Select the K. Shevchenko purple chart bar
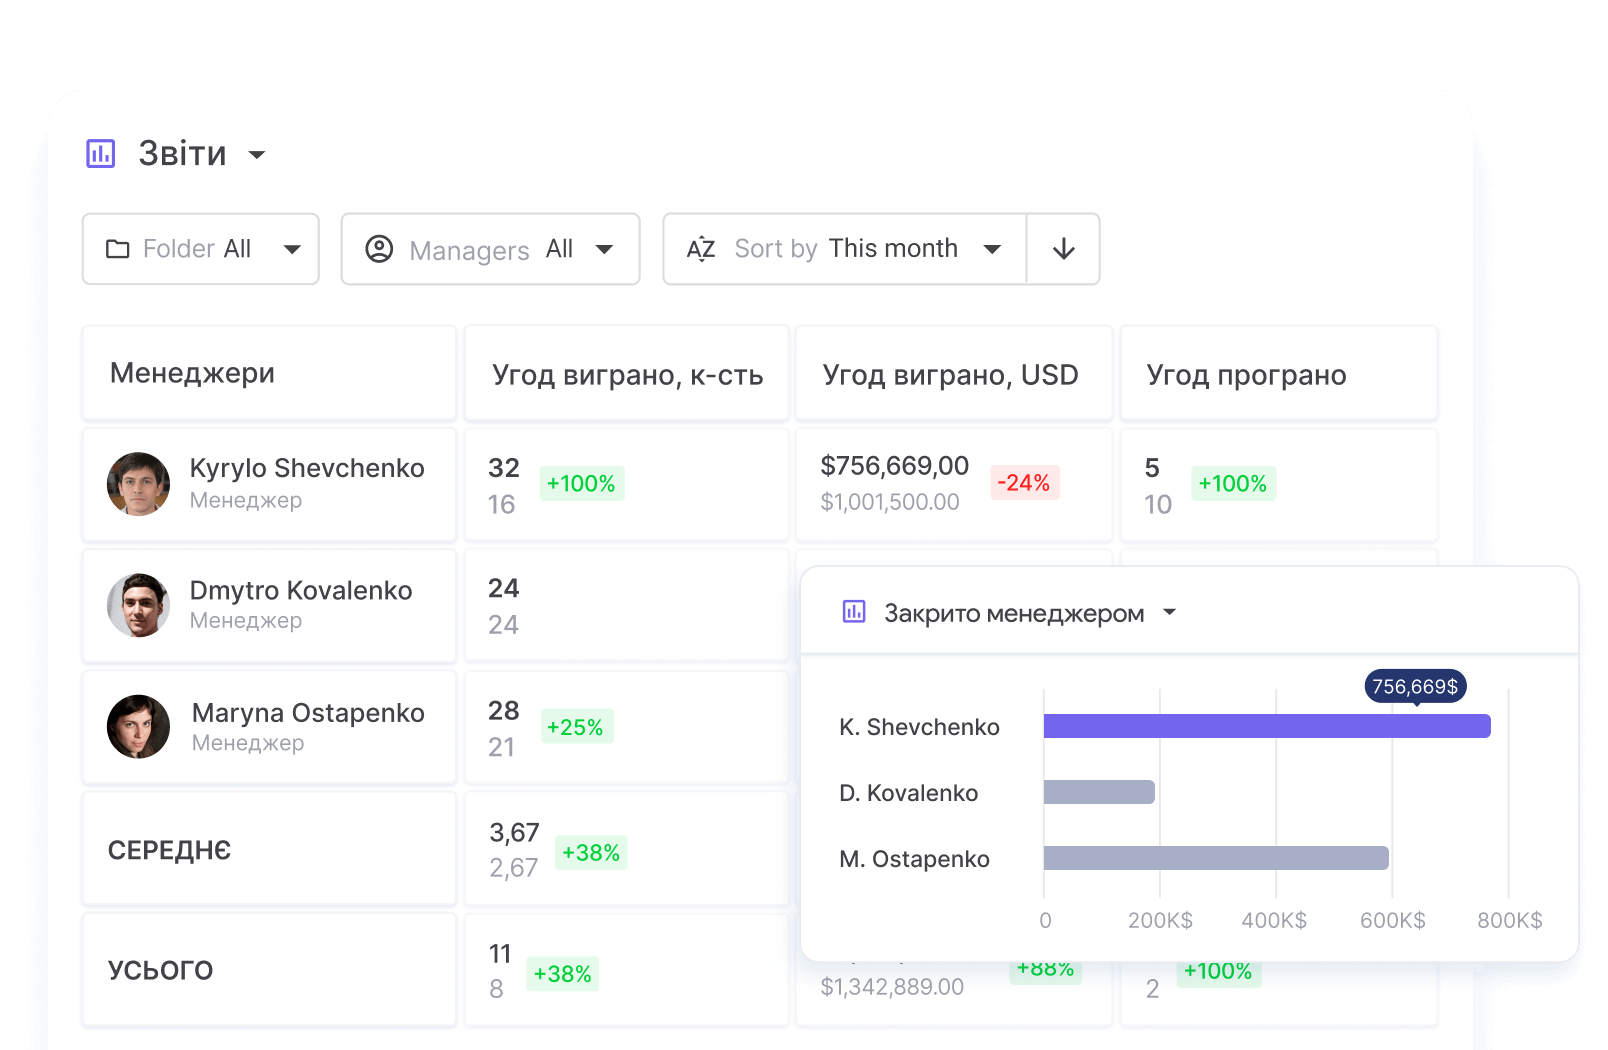The image size is (1608, 1050). (x=1266, y=726)
